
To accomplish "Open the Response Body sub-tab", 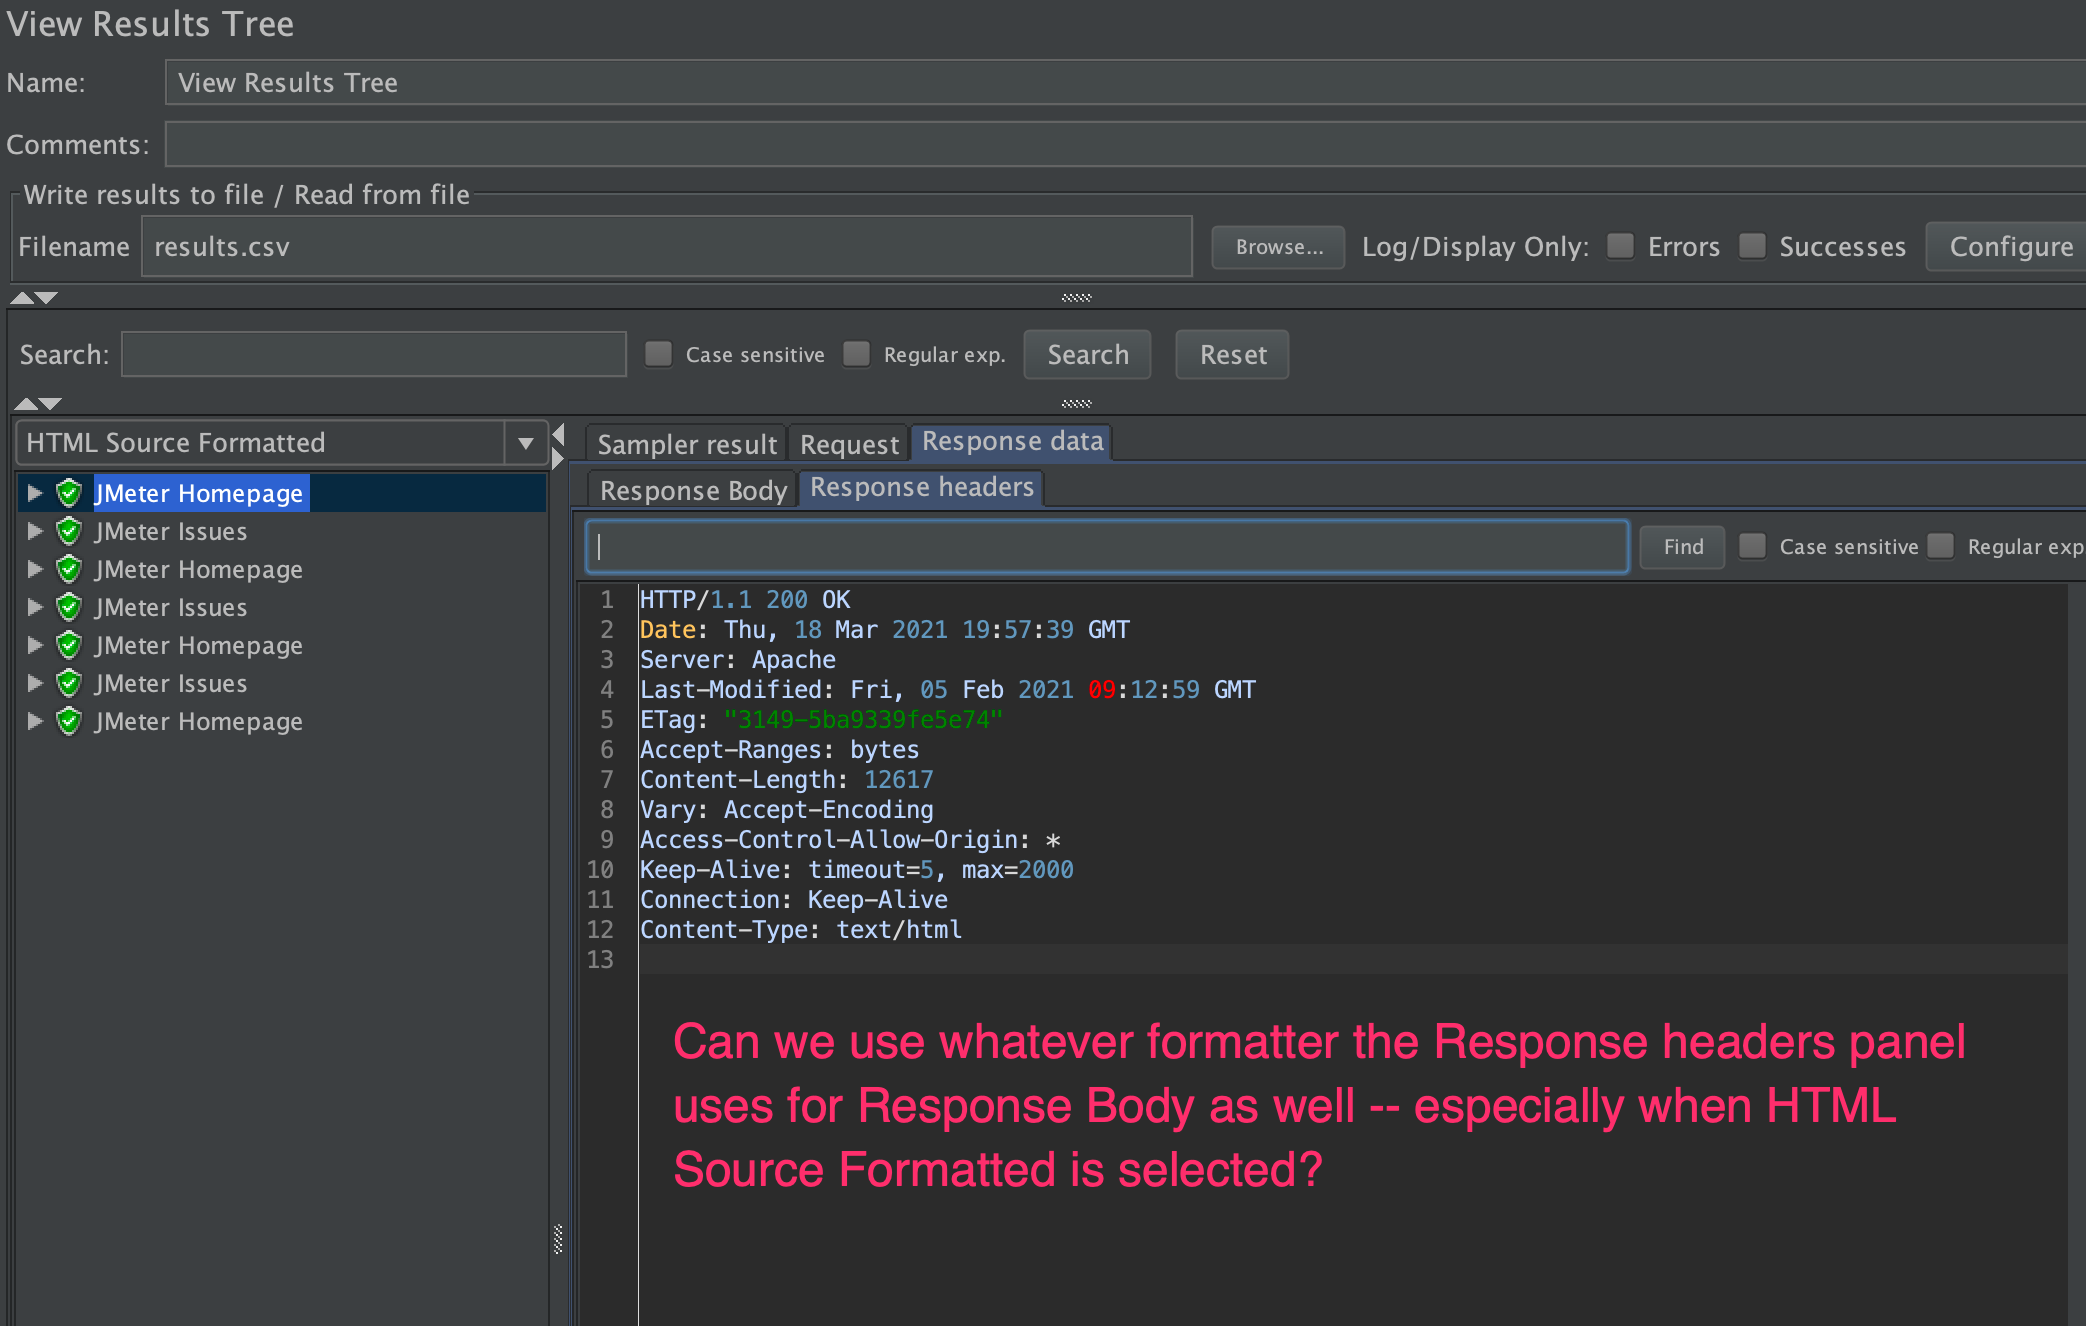I will [693, 490].
